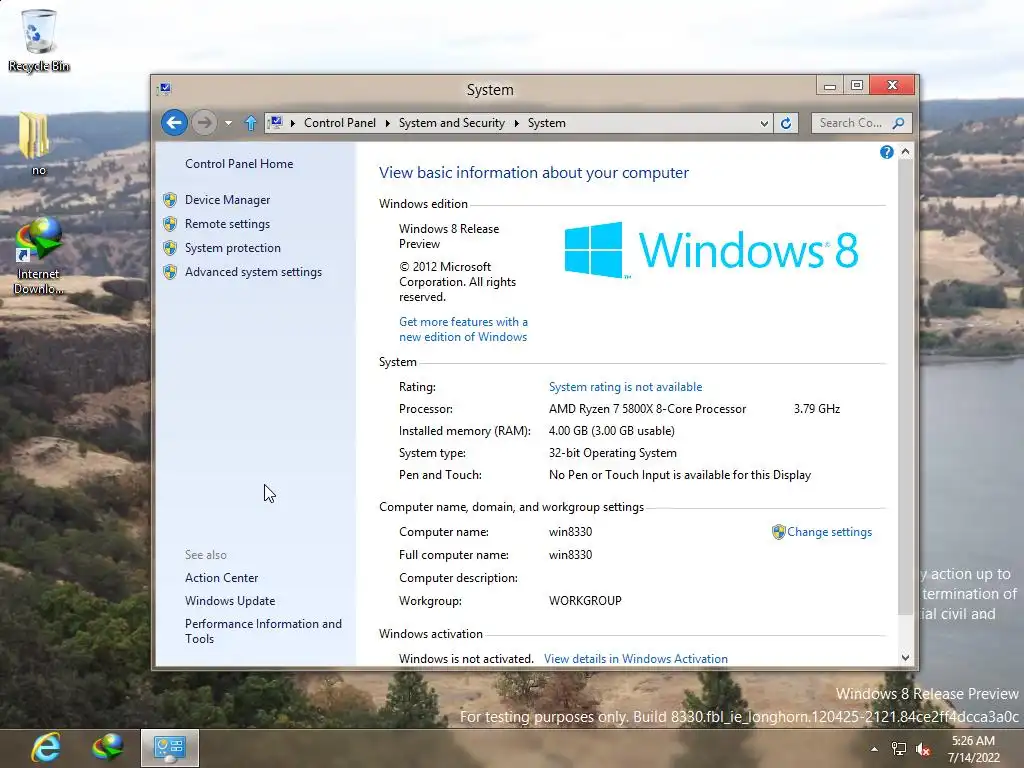The image size is (1024, 768).
Task: Click View basic information heading
Action: tap(534, 173)
